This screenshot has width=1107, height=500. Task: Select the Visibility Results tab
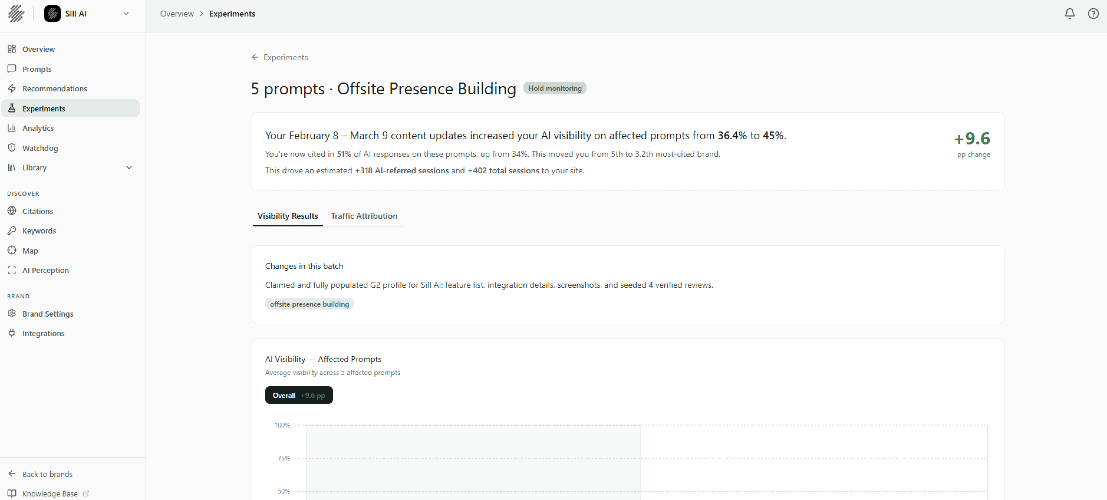pos(288,216)
